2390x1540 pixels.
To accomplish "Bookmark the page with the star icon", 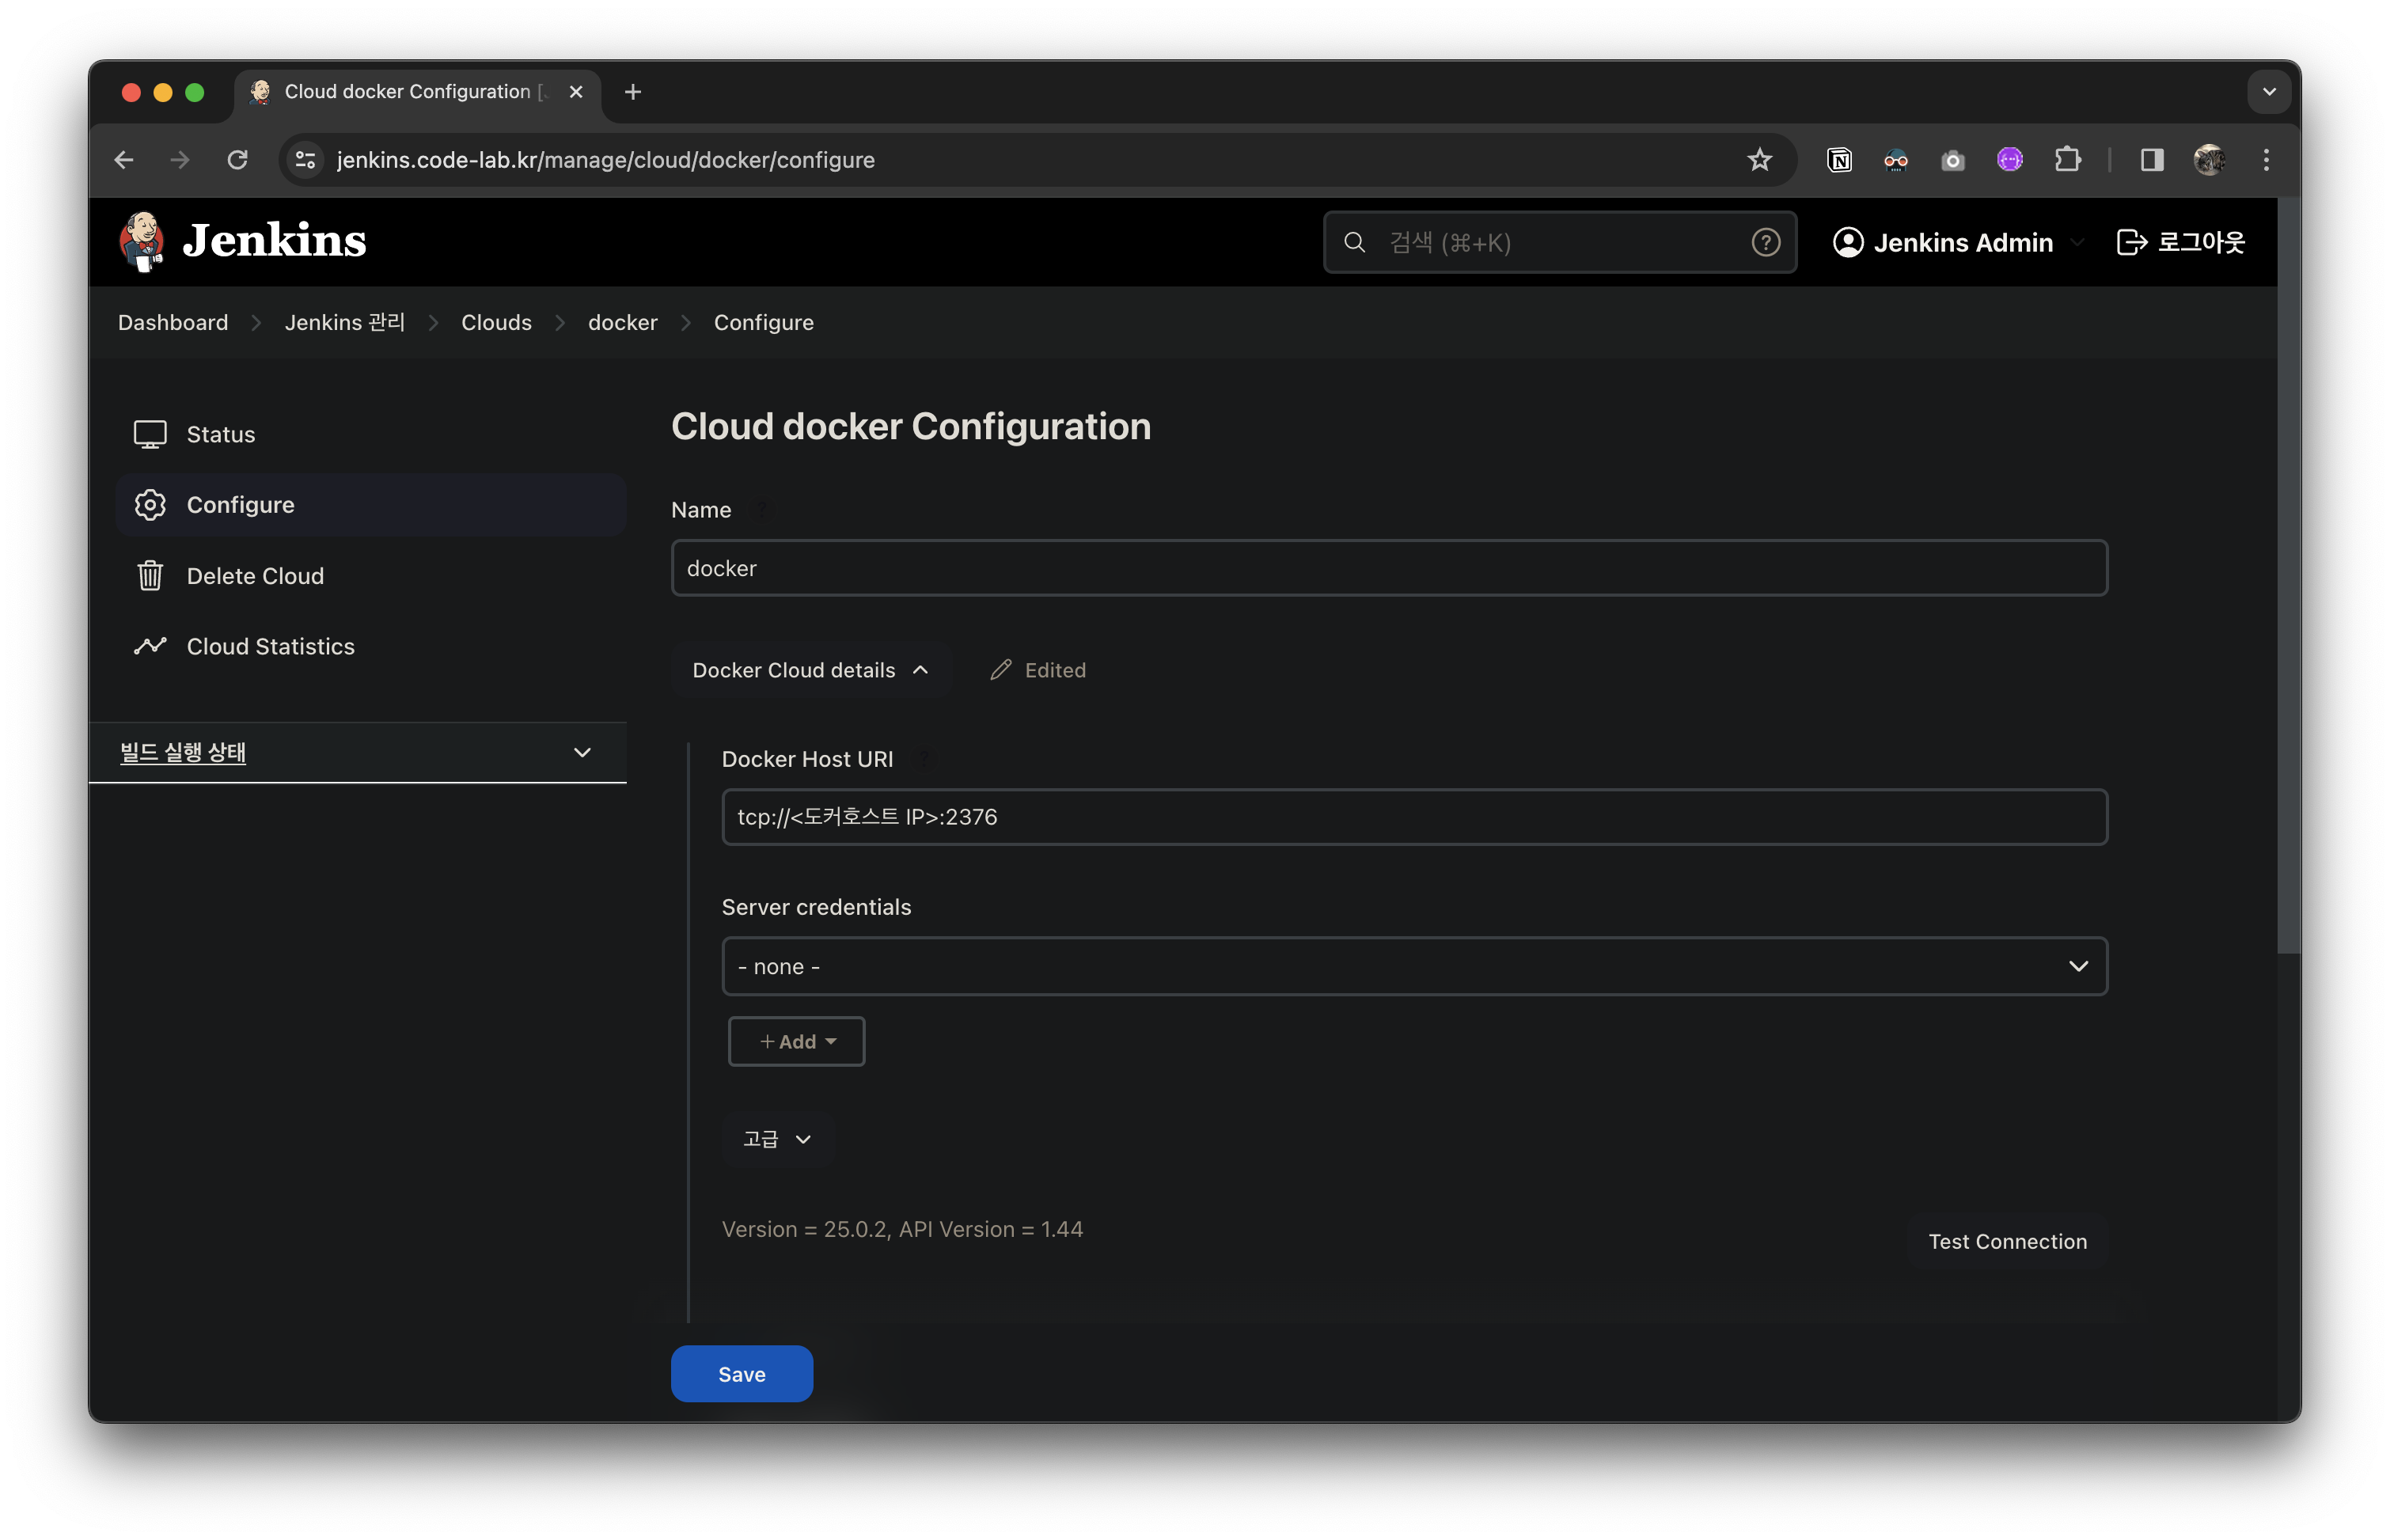I will coord(1759,160).
